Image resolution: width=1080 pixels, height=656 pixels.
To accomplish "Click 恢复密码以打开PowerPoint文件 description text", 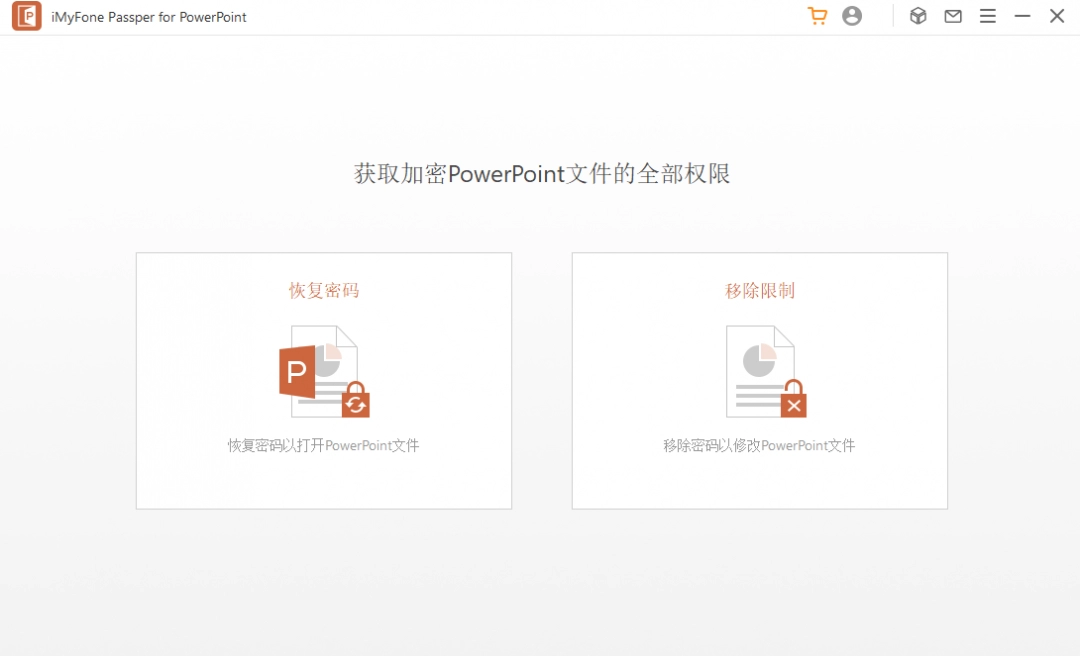I will (323, 445).
